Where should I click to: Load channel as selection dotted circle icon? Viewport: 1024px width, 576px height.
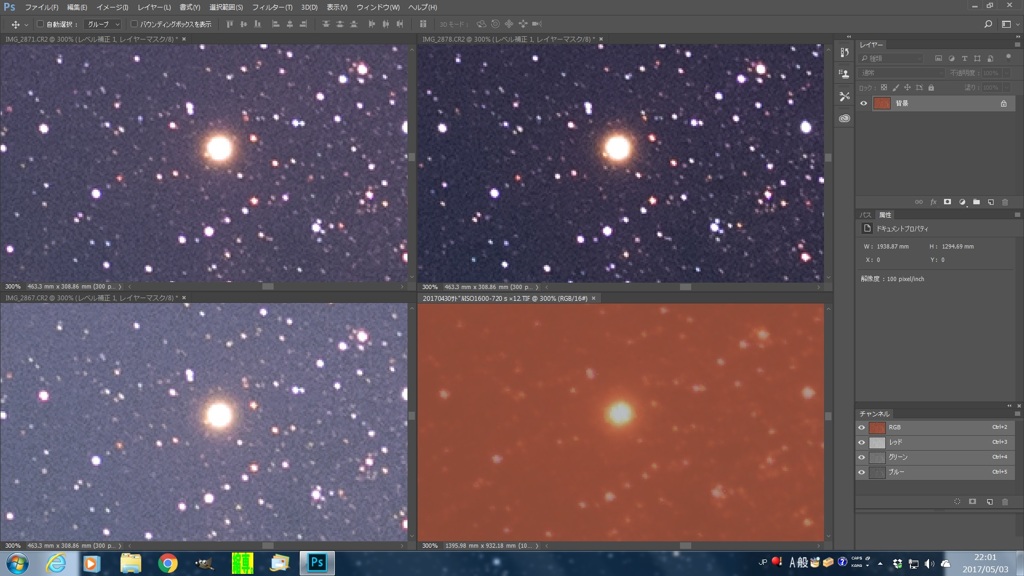point(957,500)
